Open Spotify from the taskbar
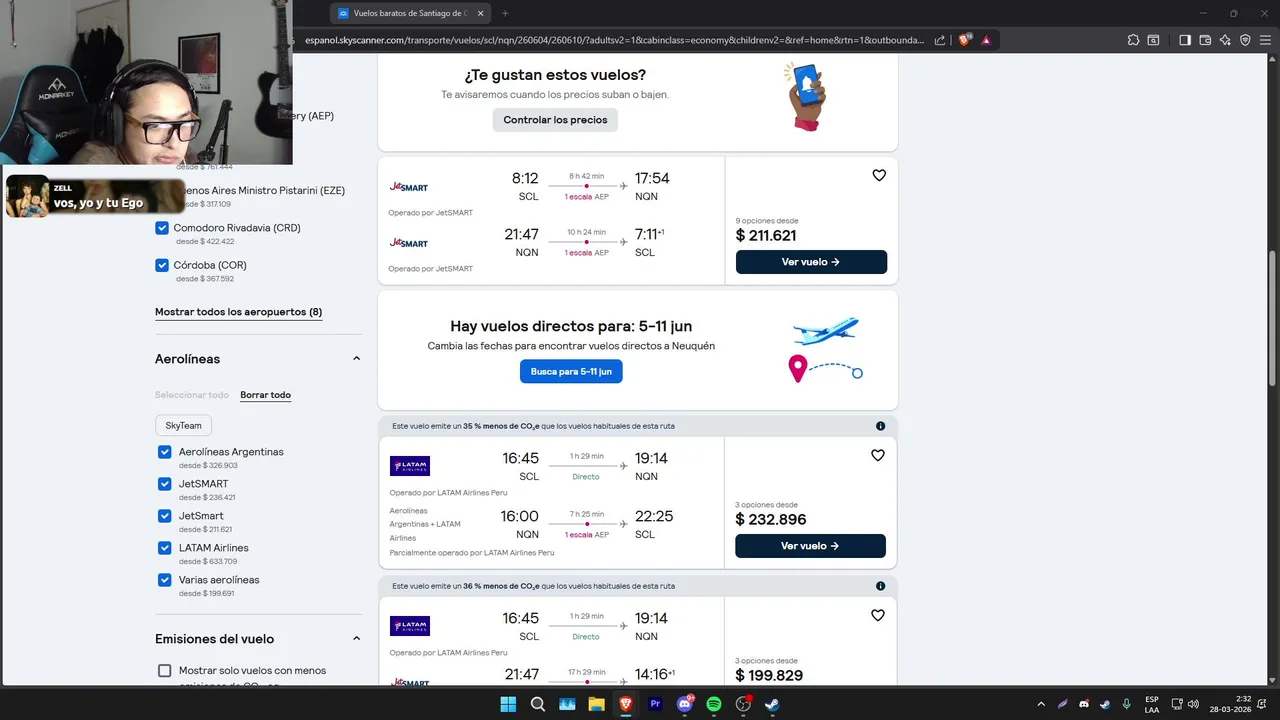Image resolution: width=1280 pixels, height=720 pixels. (x=714, y=704)
